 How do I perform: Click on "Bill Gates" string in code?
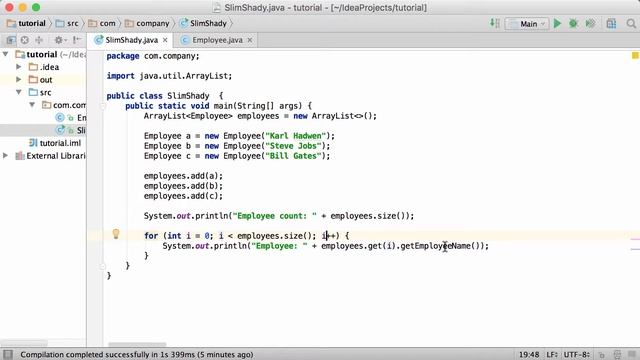(x=293, y=156)
